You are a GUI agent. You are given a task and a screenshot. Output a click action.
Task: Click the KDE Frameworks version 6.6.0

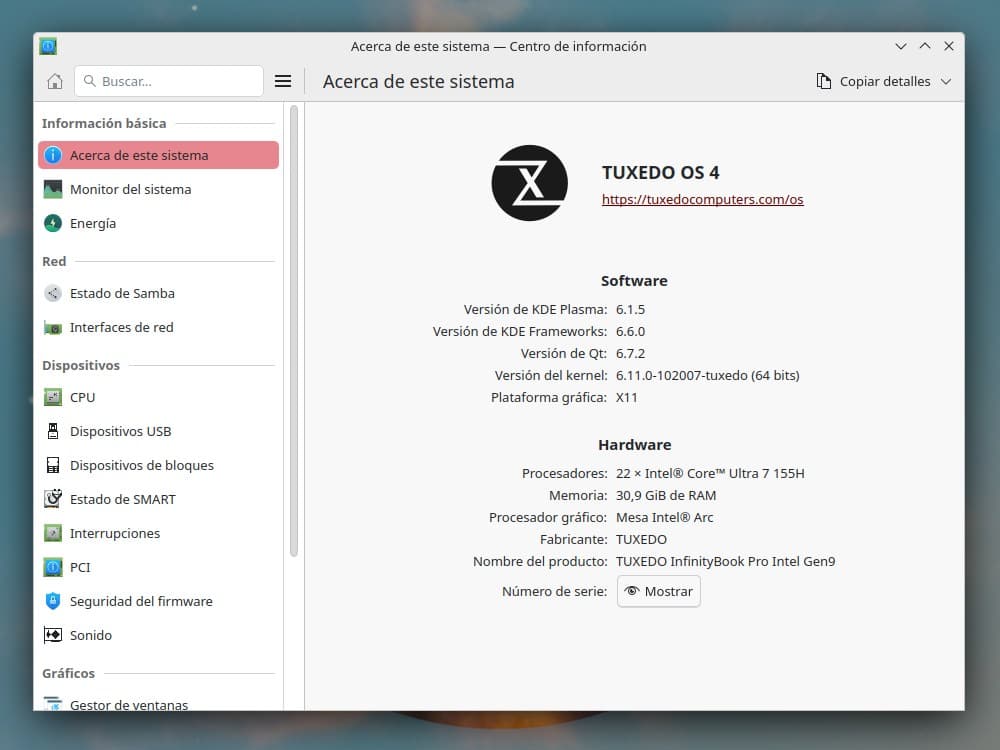point(630,332)
